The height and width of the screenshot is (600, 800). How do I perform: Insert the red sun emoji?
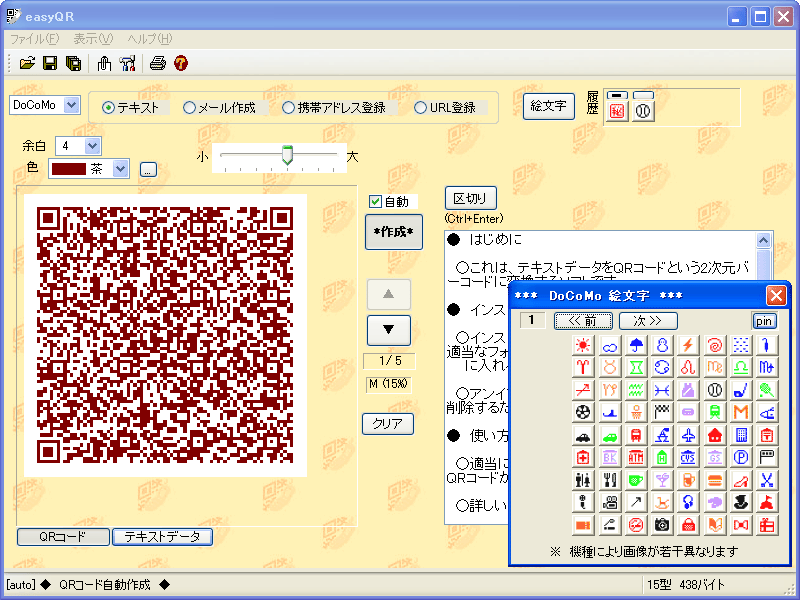[583, 345]
